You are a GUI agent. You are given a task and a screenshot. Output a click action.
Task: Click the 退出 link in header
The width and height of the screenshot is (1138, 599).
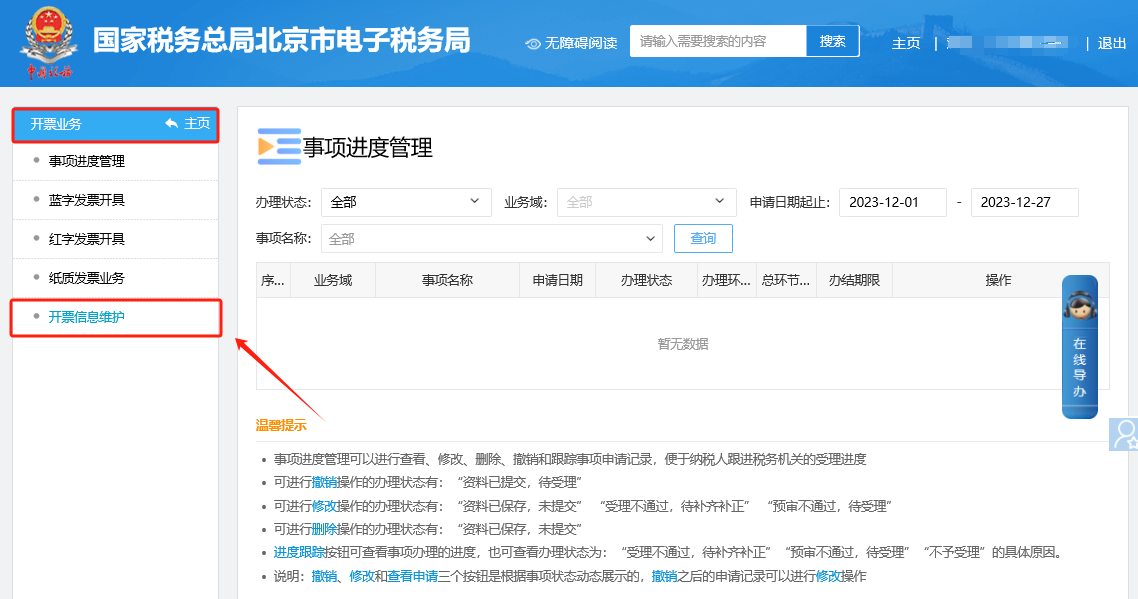point(1111,44)
